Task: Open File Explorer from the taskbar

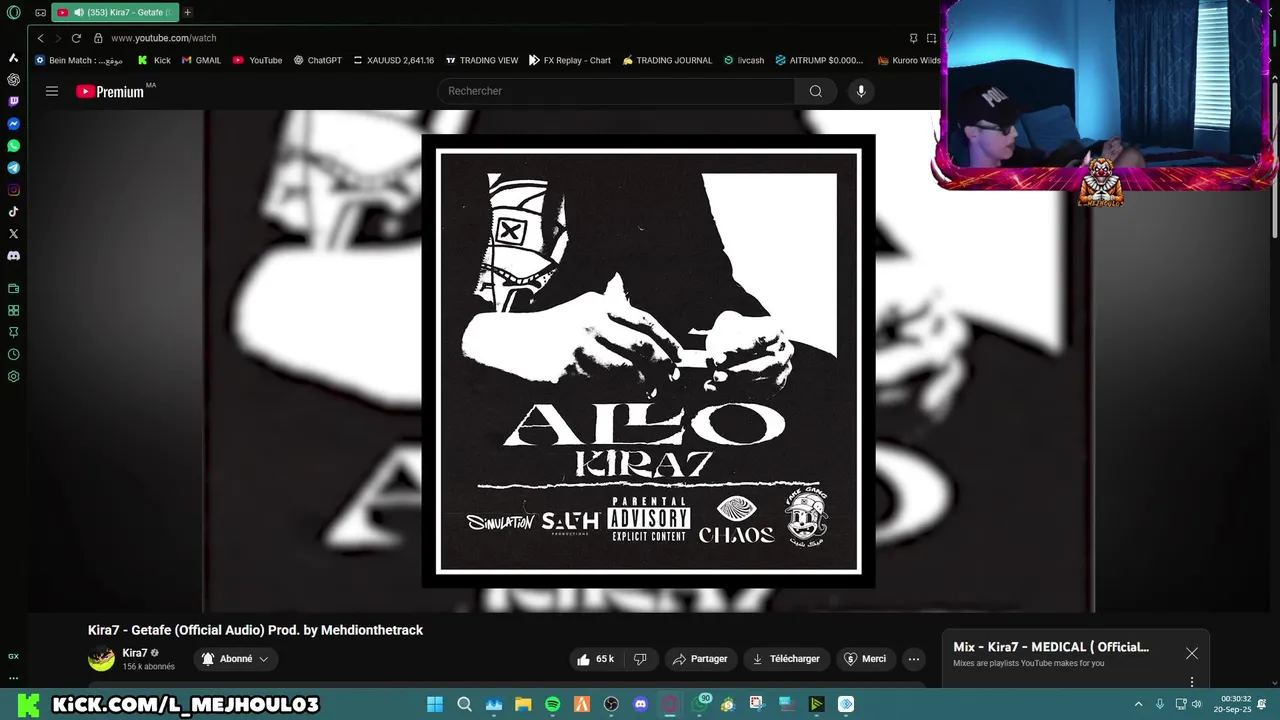Action: click(x=523, y=704)
